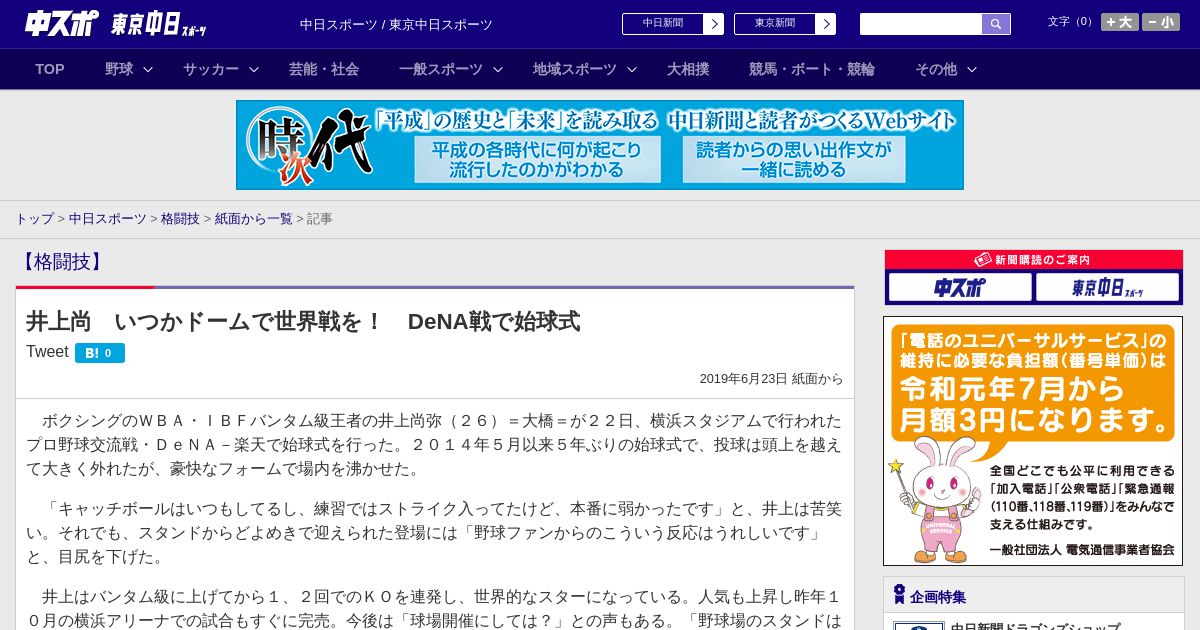Open the 大相撲 menu item
Image resolution: width=1200 pixels, height=630 pixels.
click(688, 69)
